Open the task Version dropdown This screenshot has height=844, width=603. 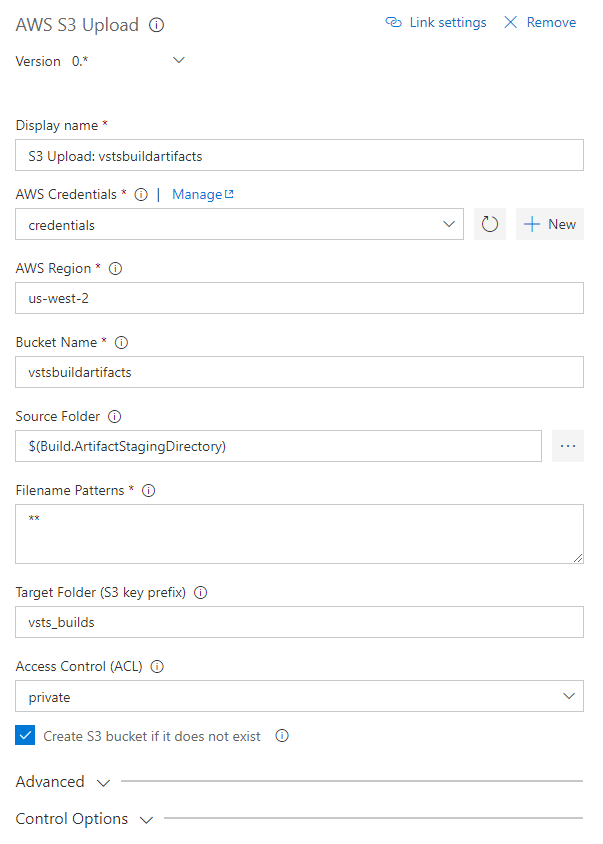[179, 61]
